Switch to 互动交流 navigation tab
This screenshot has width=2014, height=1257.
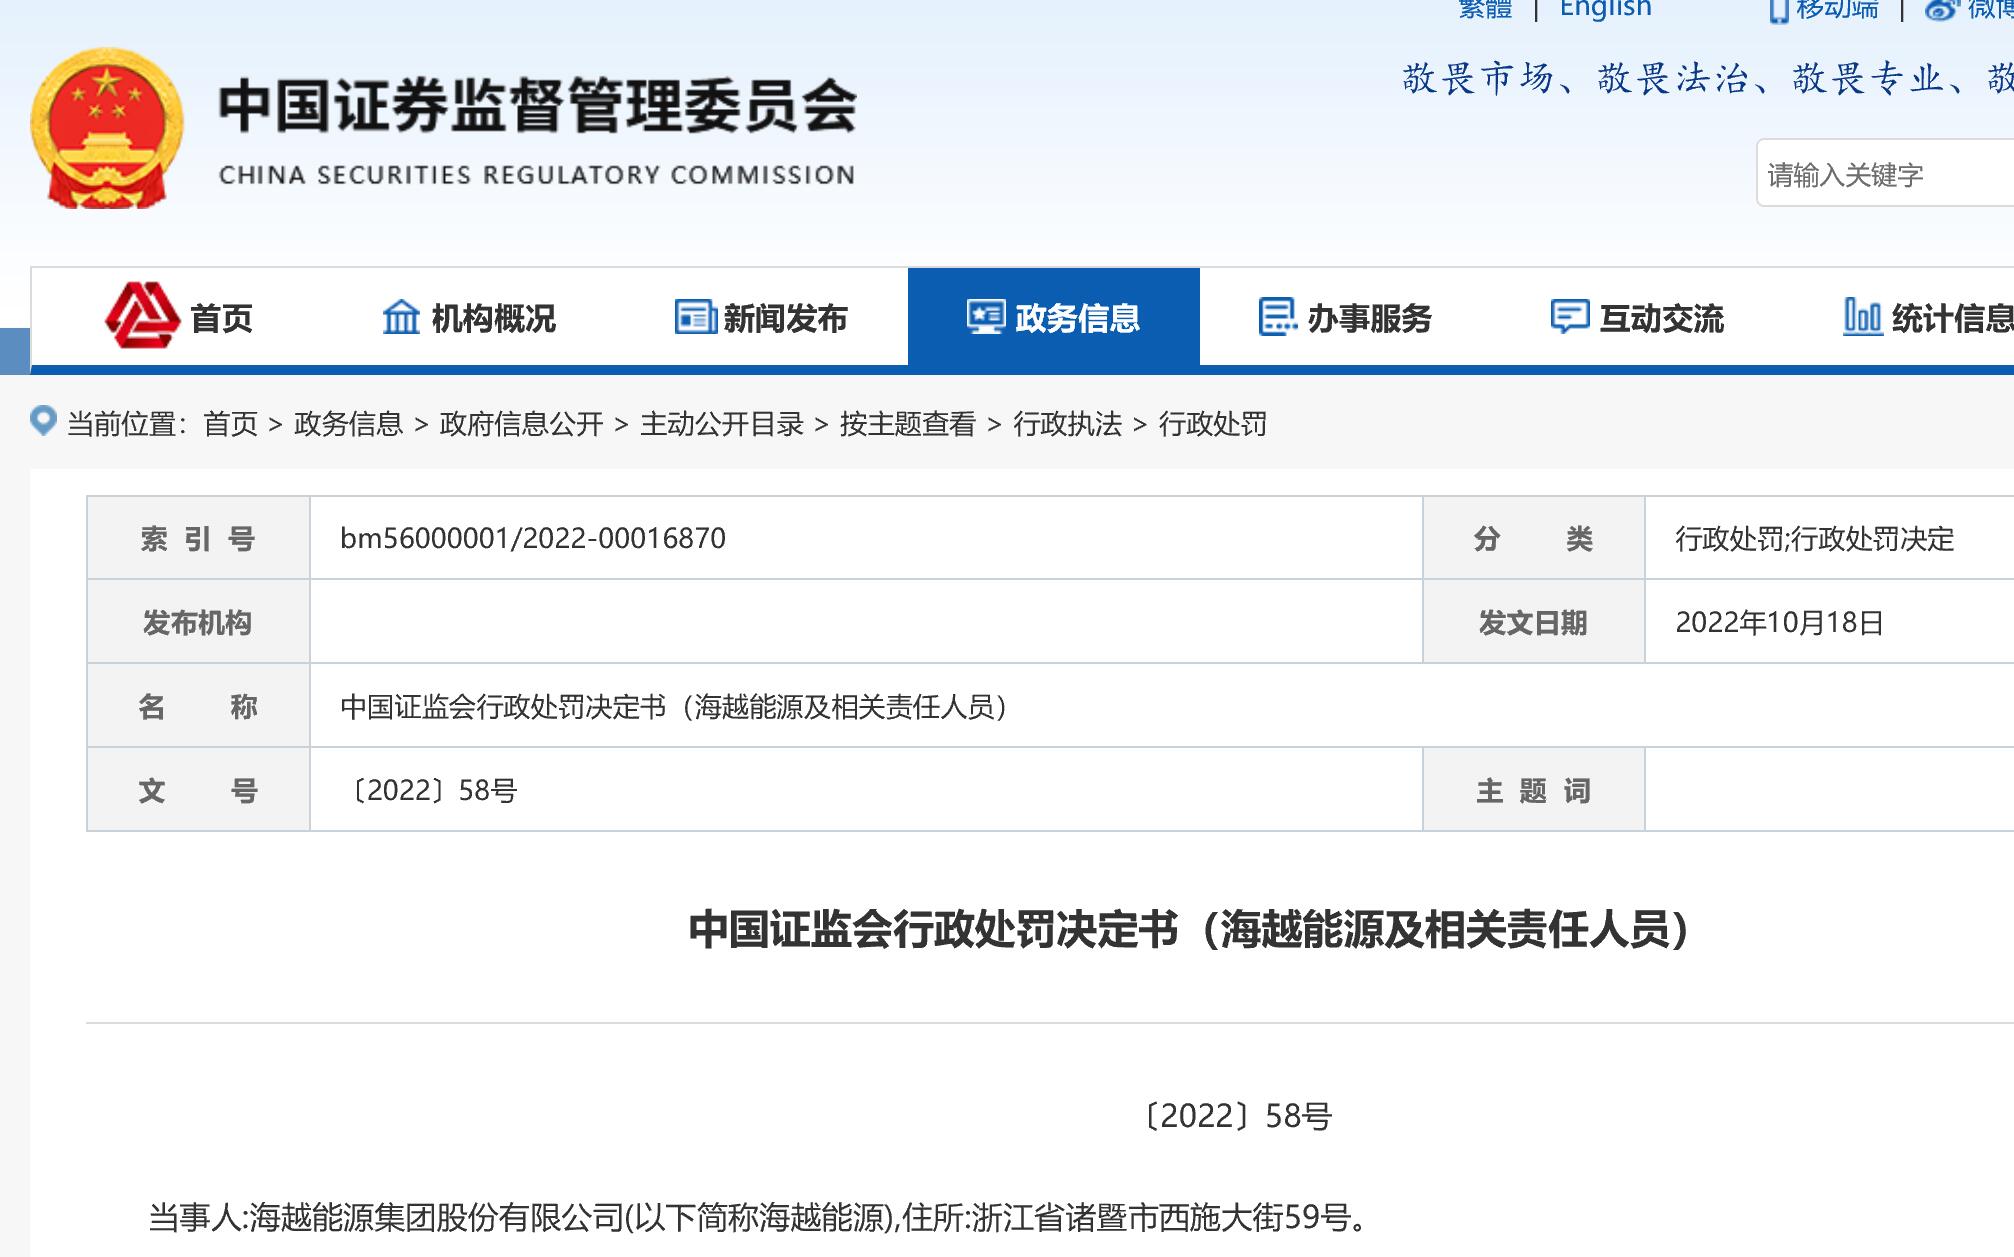[1661, 318]
